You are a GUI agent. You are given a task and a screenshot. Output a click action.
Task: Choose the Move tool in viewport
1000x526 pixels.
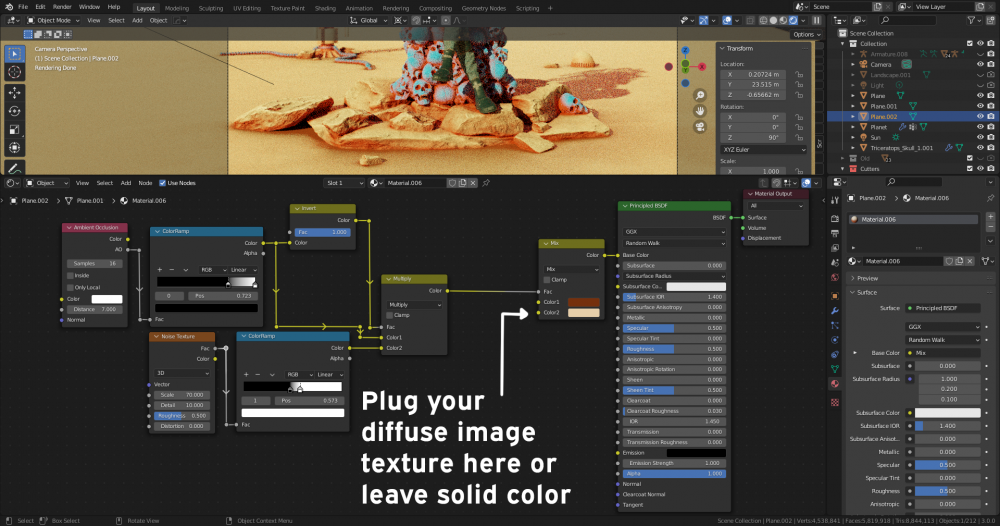(x=14, y=93)
